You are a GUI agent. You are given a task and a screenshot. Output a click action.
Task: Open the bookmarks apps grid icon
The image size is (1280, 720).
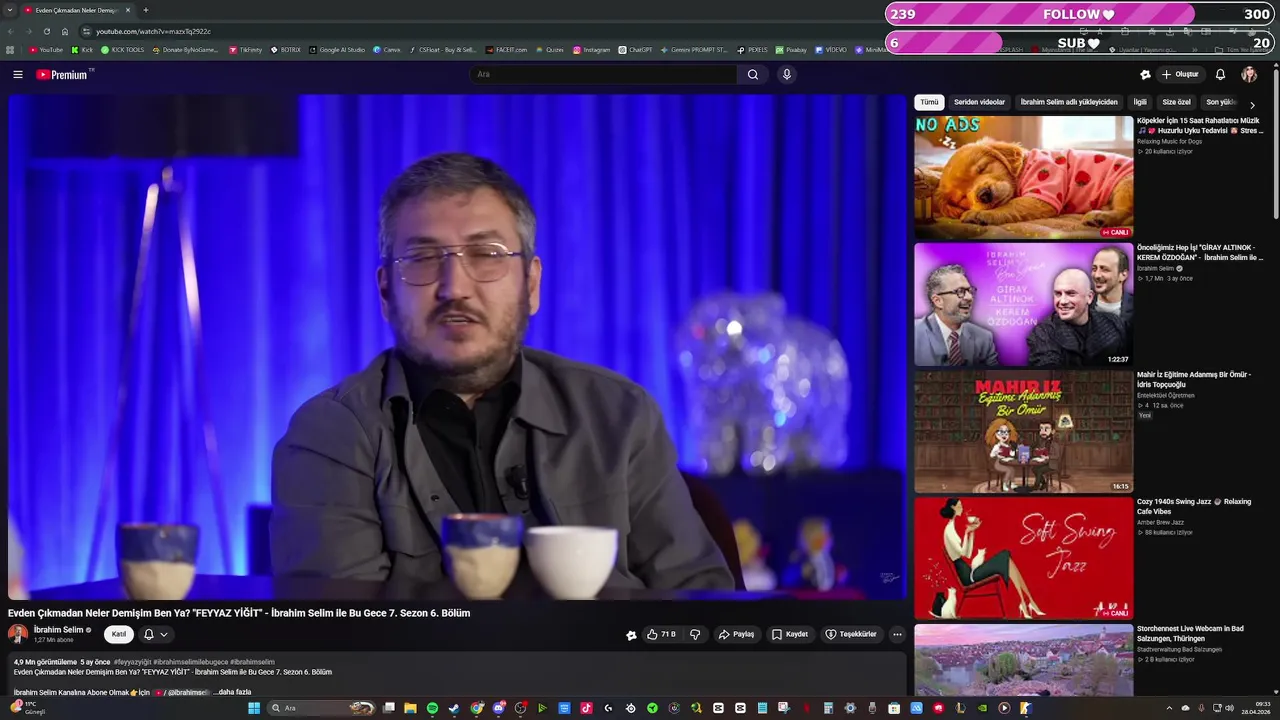[10, 49]
